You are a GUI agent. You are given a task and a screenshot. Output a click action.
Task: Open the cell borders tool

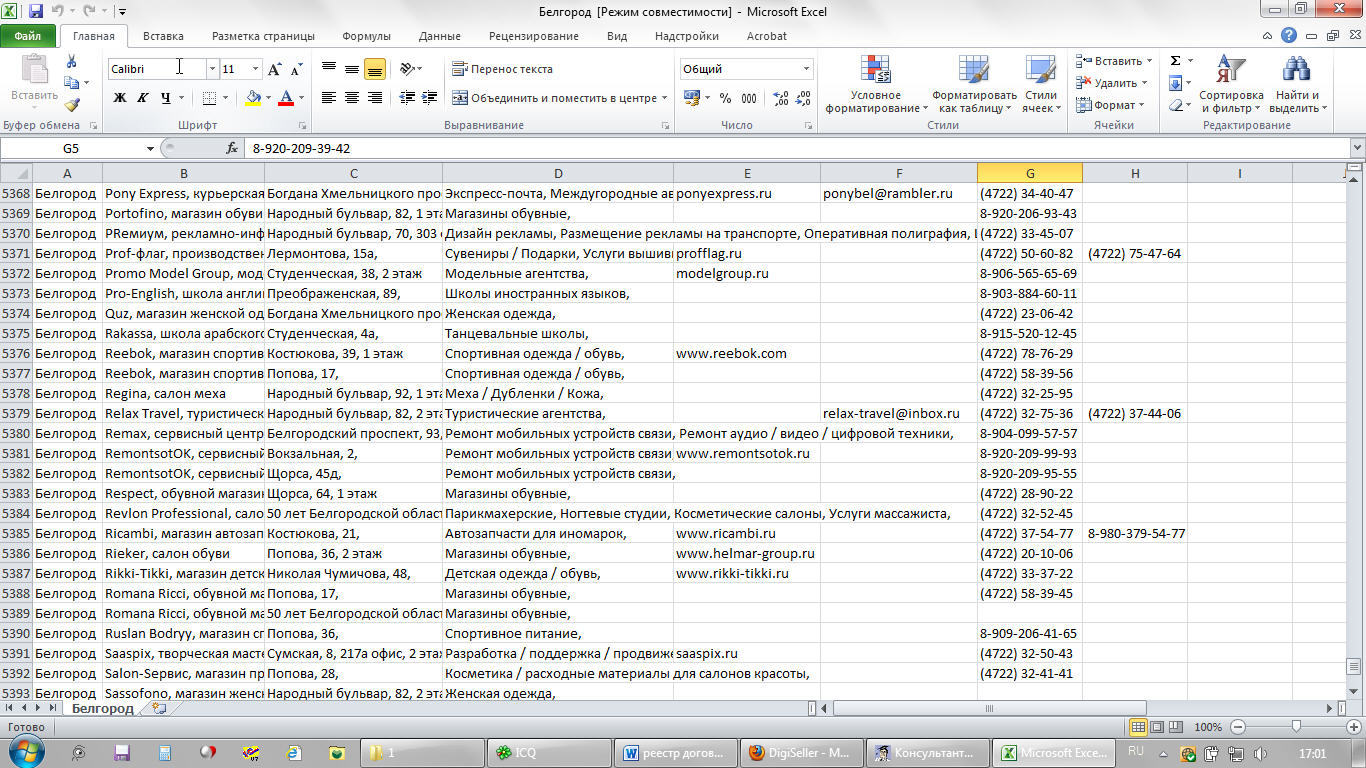pyautogui.click(x=209, y=98)
